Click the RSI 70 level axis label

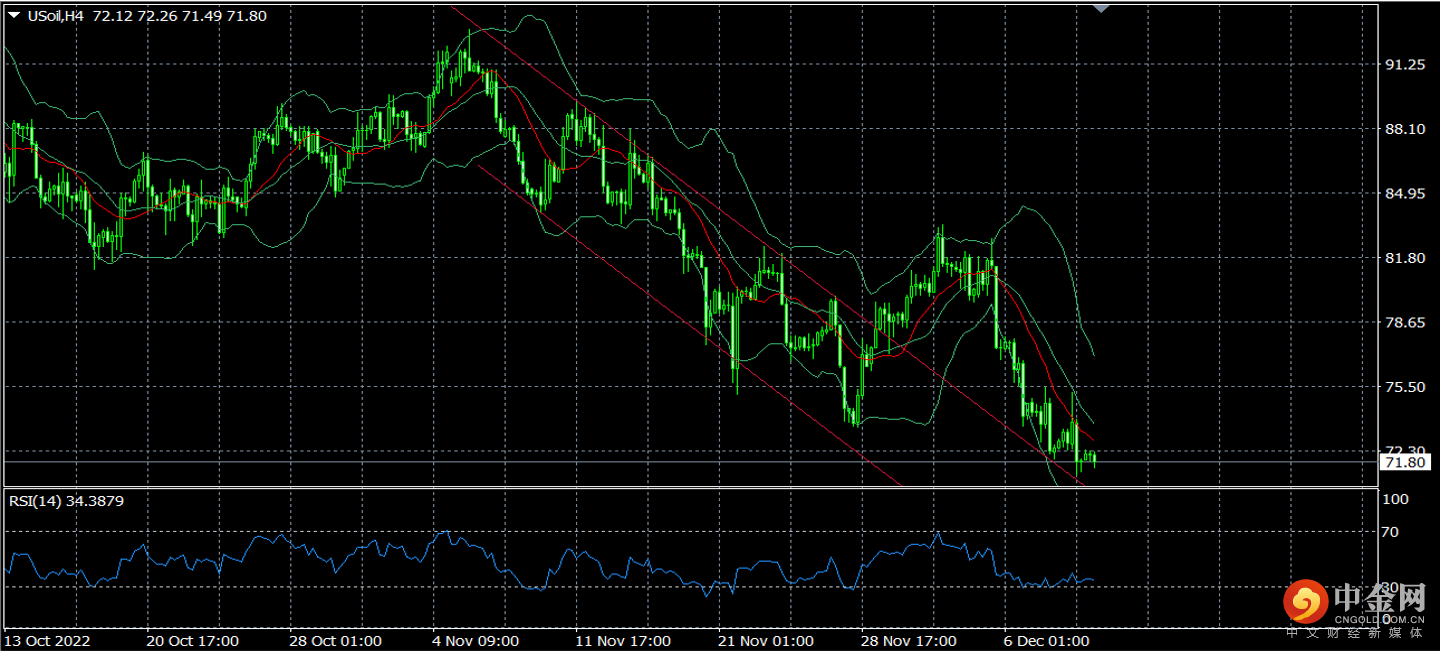1389,532
